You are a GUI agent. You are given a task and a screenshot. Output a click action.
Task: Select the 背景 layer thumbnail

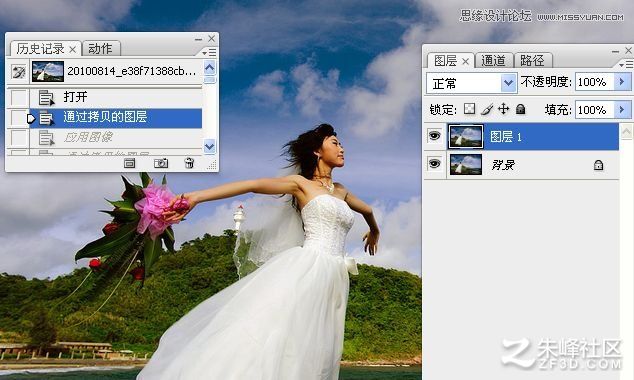[466, 164]
